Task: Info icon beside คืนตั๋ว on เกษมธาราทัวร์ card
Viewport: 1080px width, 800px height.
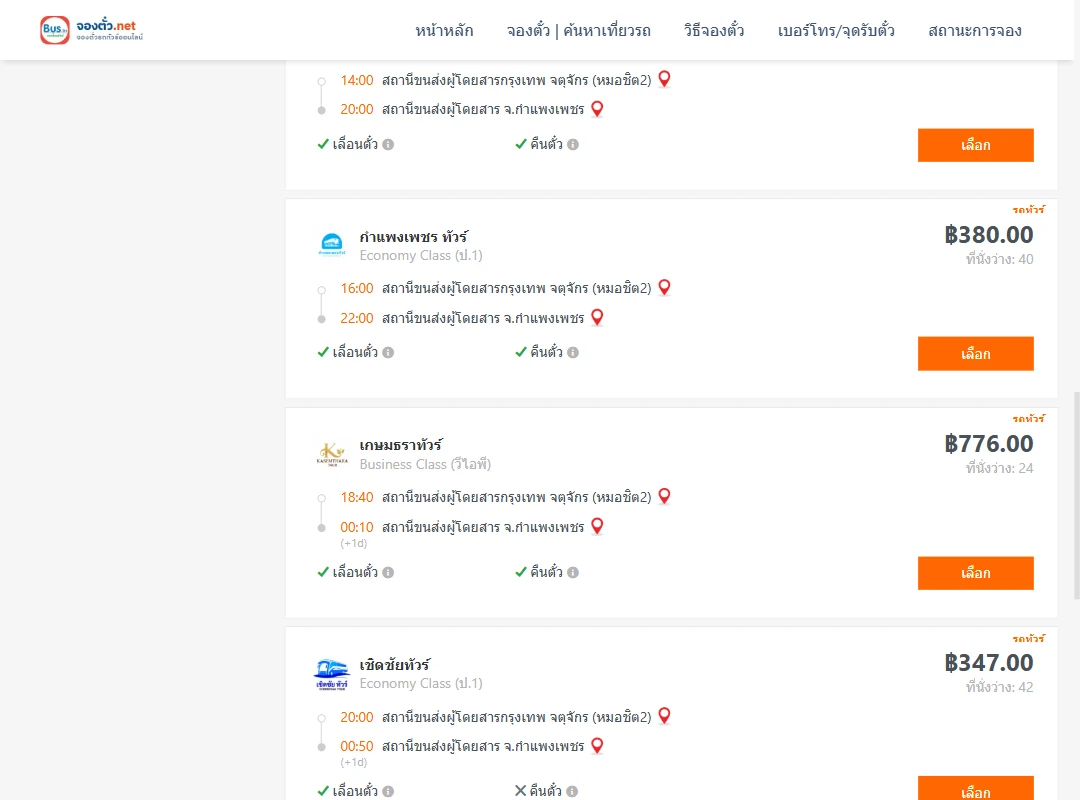Action: click(x=573, y=573)
